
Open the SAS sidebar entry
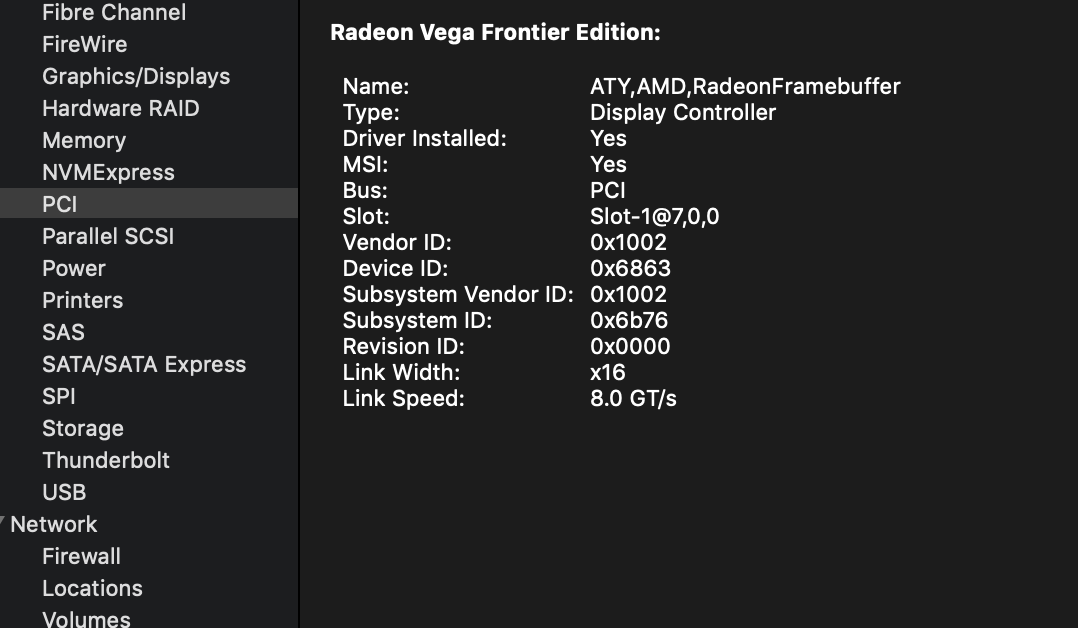coord(63,333)
